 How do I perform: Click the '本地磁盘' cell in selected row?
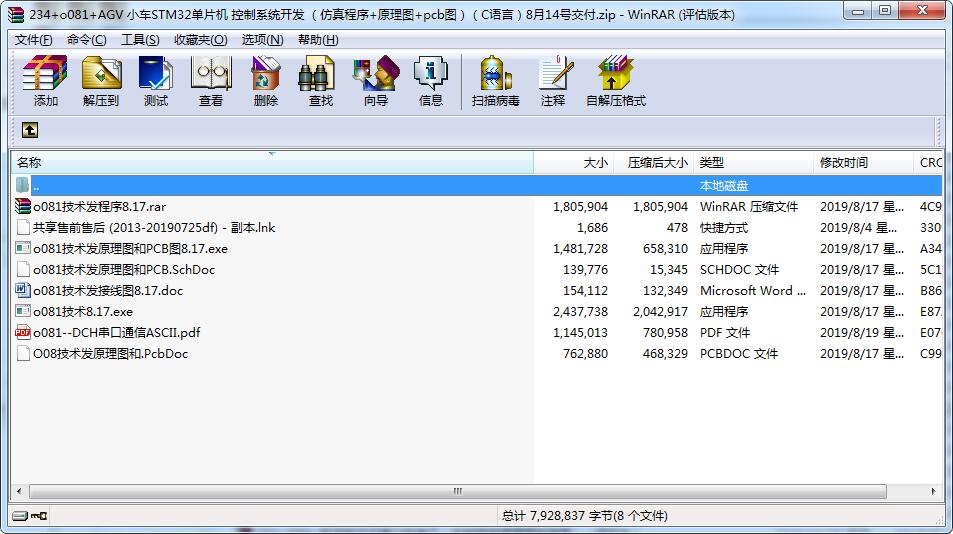click(x=723, y=185)
